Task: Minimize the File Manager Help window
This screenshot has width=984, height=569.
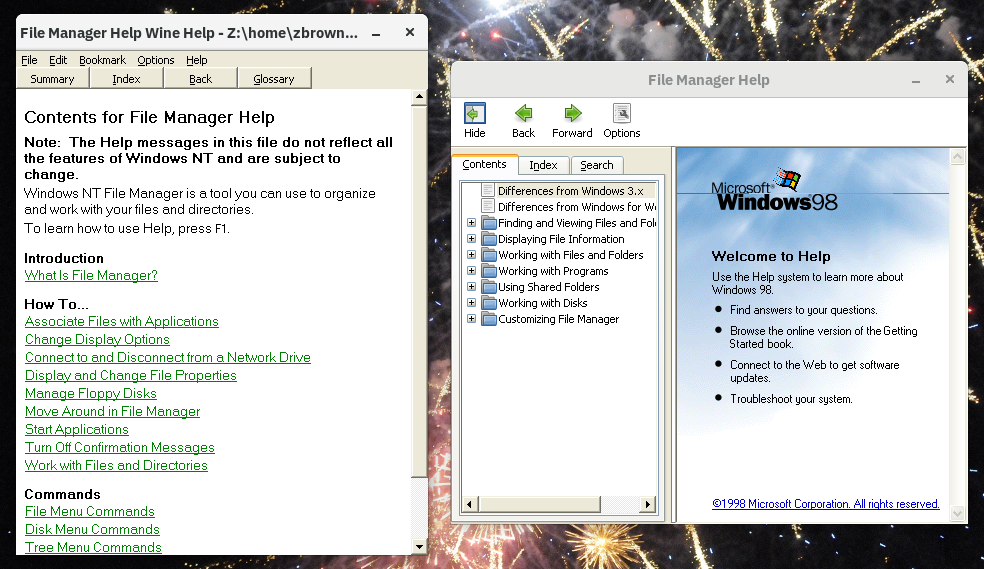Action: (x=916, y=80)
